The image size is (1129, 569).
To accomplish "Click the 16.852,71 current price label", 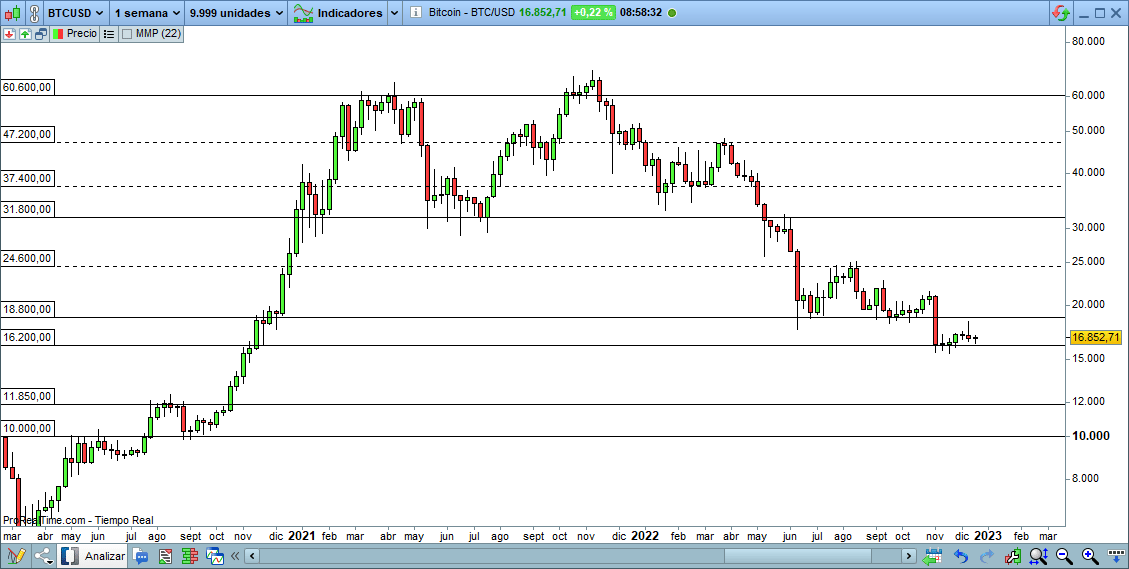I will [x=1095, y=338].
